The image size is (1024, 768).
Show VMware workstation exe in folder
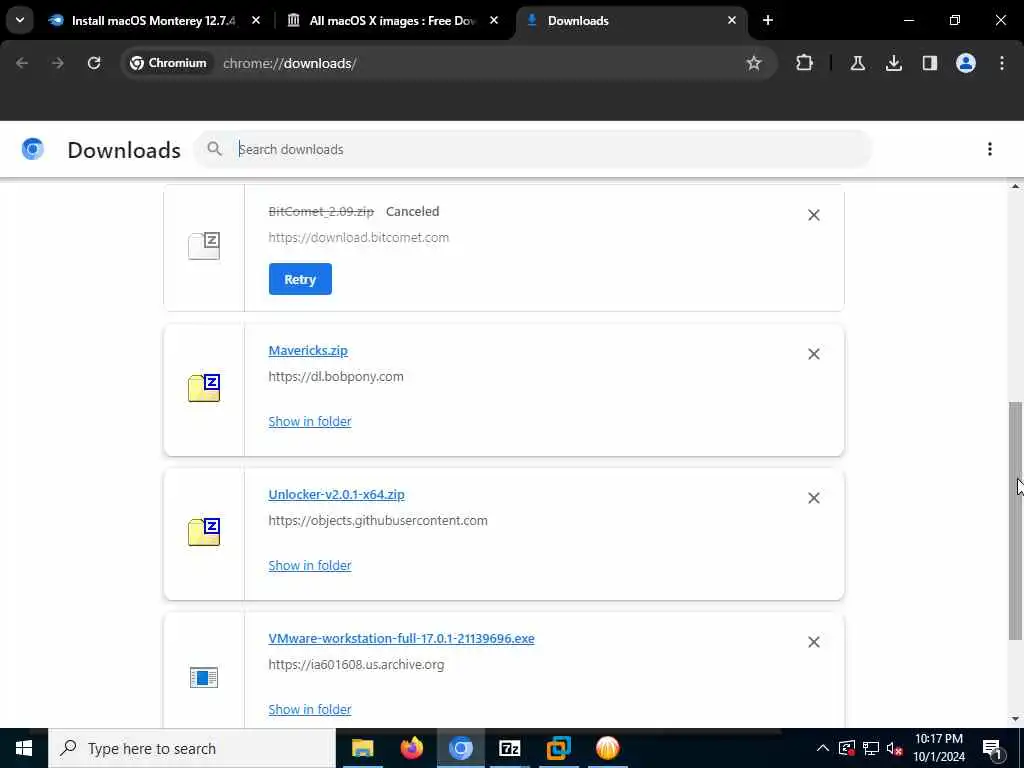point(310,709)
